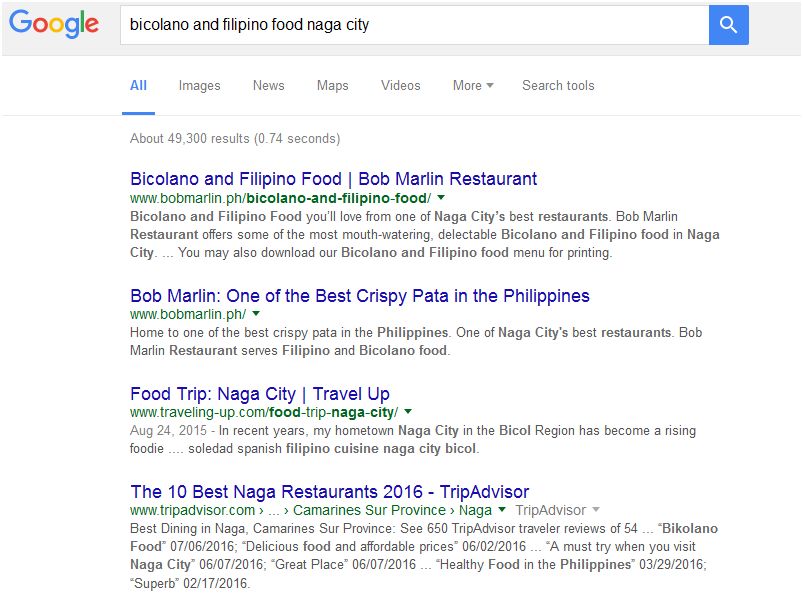Image resolution: width=803 pixels, height=599 pixels.
Task: Select the All results tab
Action: pyautogui.click(x=138, y=86)
